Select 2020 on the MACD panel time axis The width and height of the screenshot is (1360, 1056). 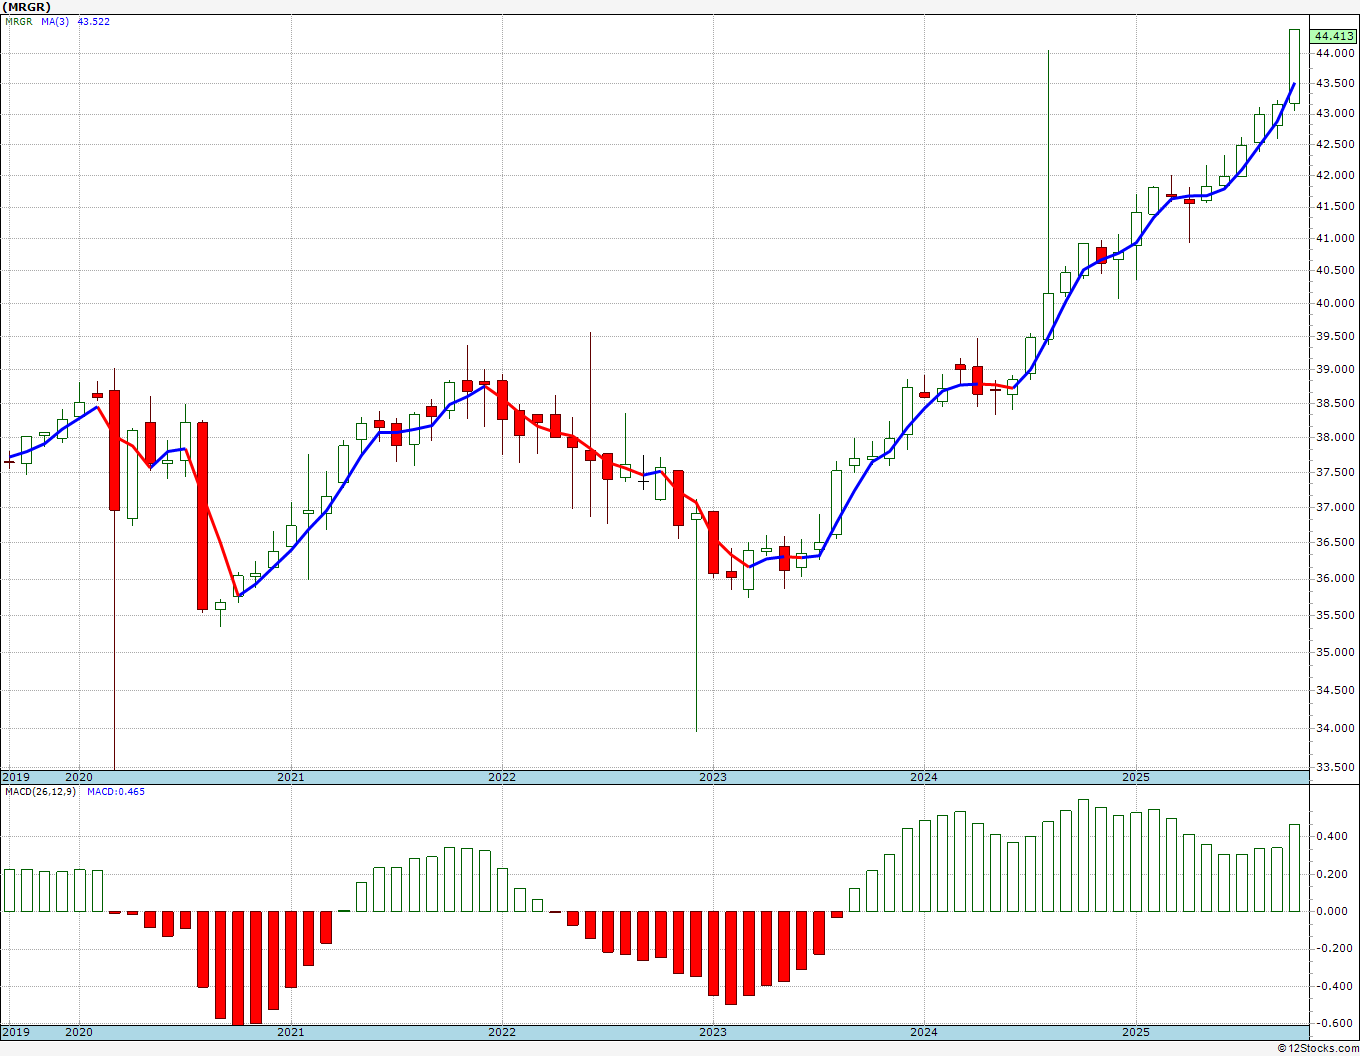pyautogui.click(x=79, y=1032)
